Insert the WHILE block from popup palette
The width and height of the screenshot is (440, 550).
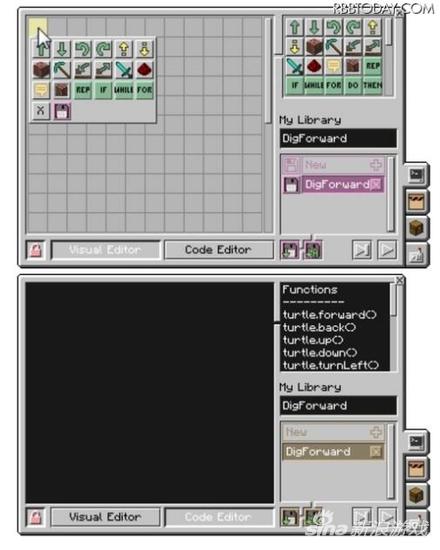point(124,90)
